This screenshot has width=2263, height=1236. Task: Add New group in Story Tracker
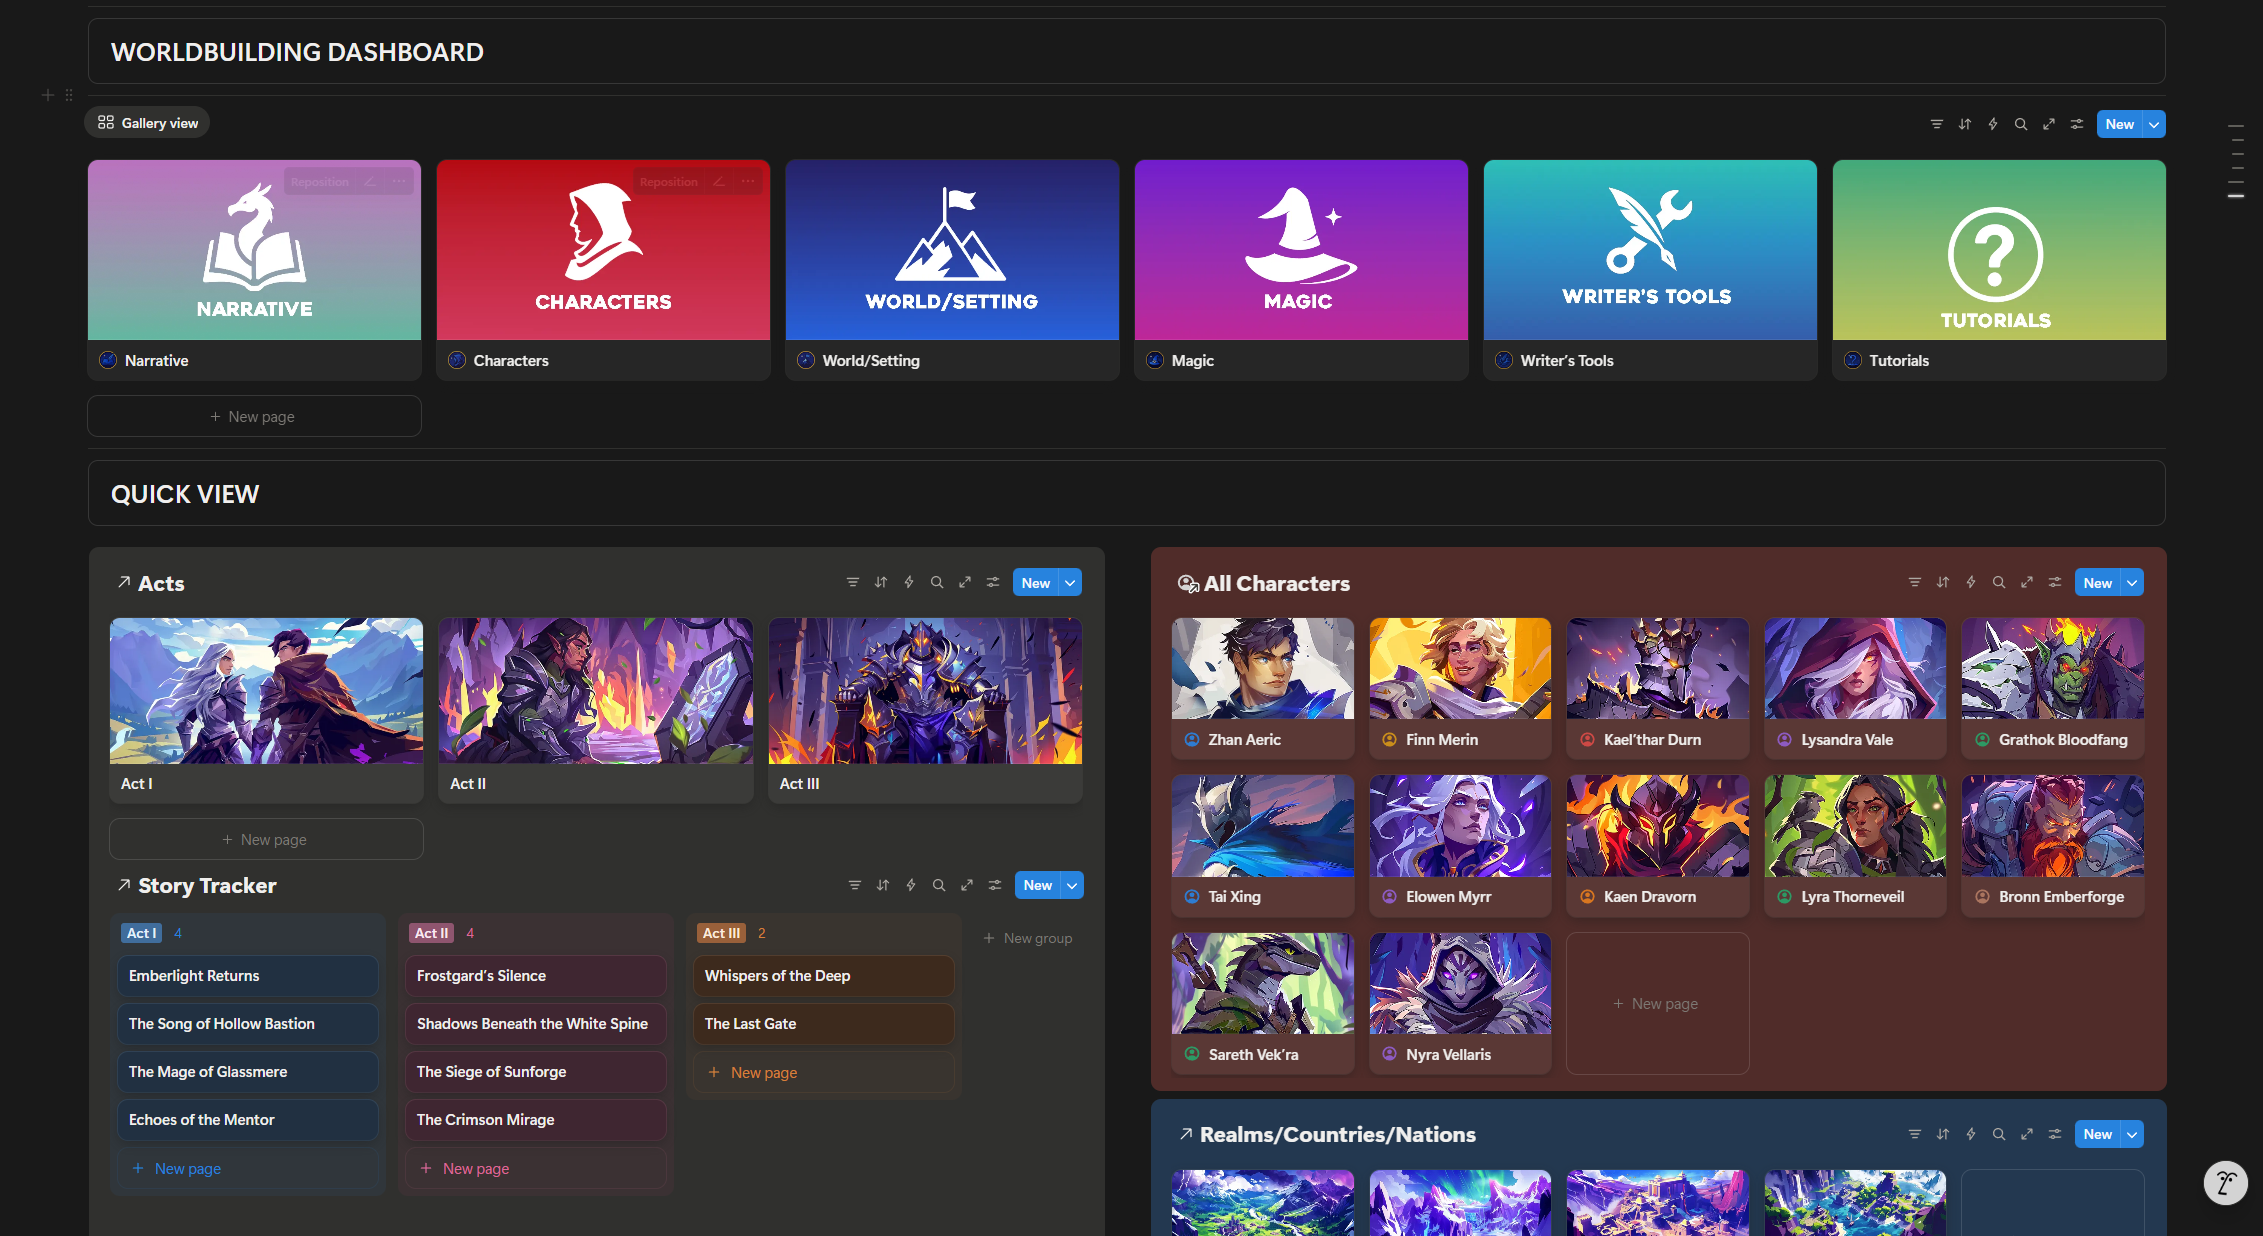click(x=1028, y=938)
